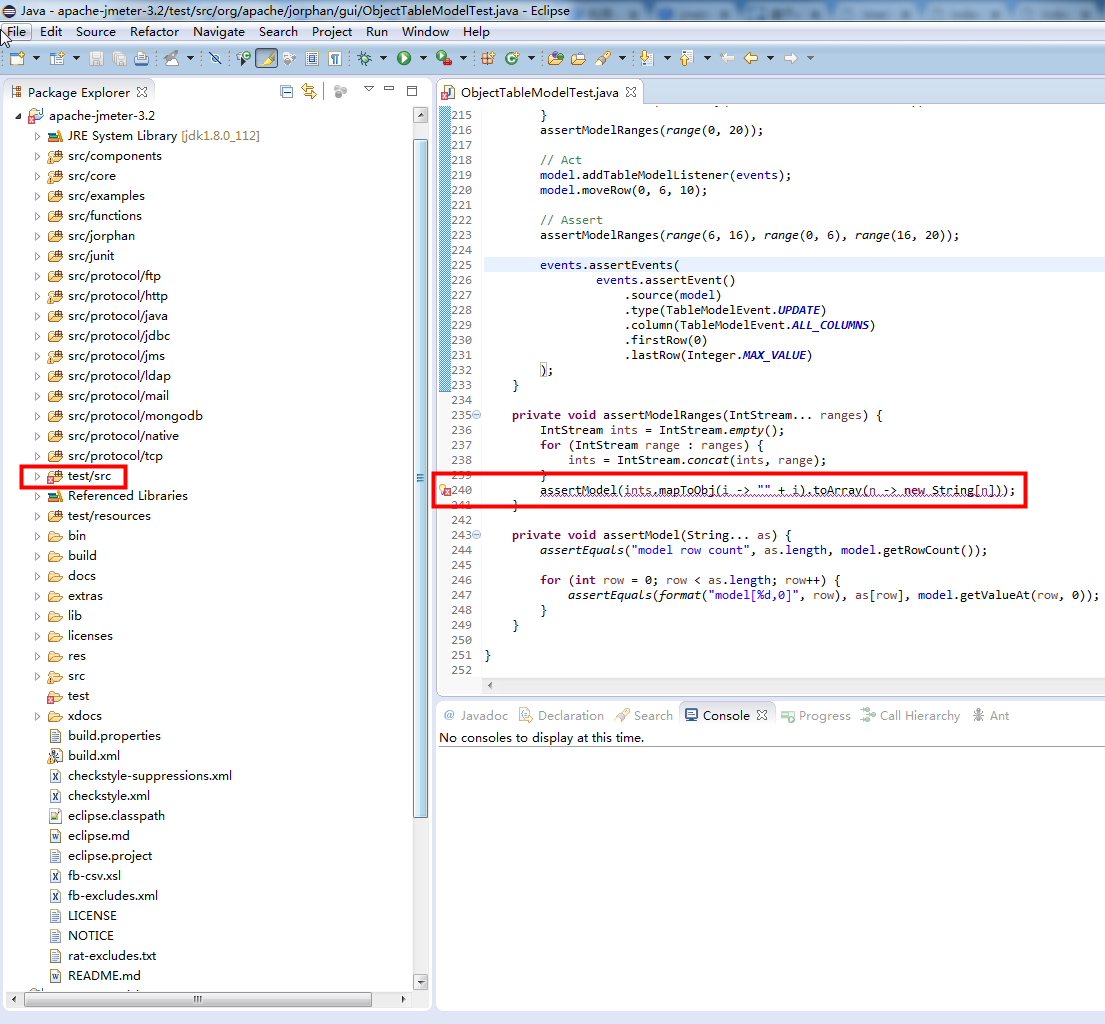1105x1024 pixels.
Task: Open the Project menu
Action: (x=332, y=32)
